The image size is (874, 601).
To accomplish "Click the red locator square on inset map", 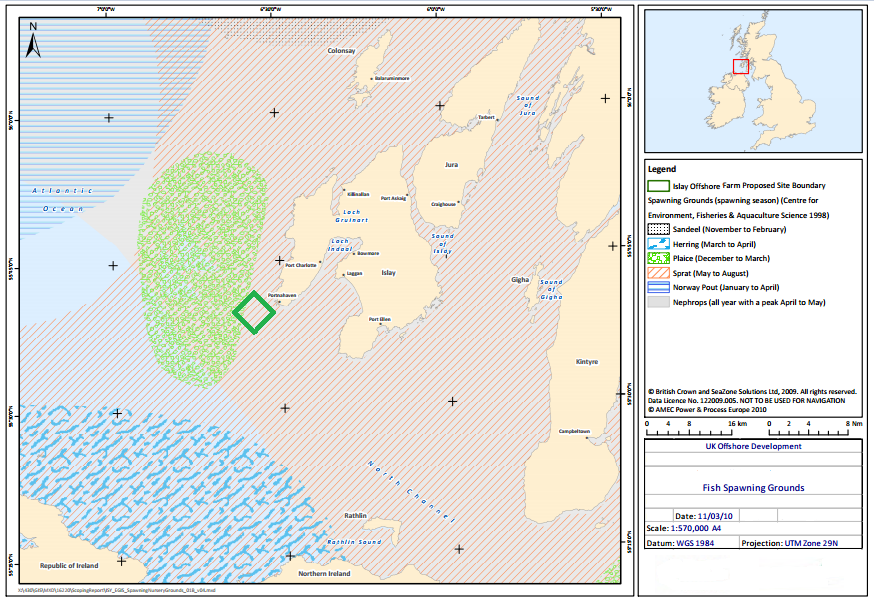I will point(741,66).
